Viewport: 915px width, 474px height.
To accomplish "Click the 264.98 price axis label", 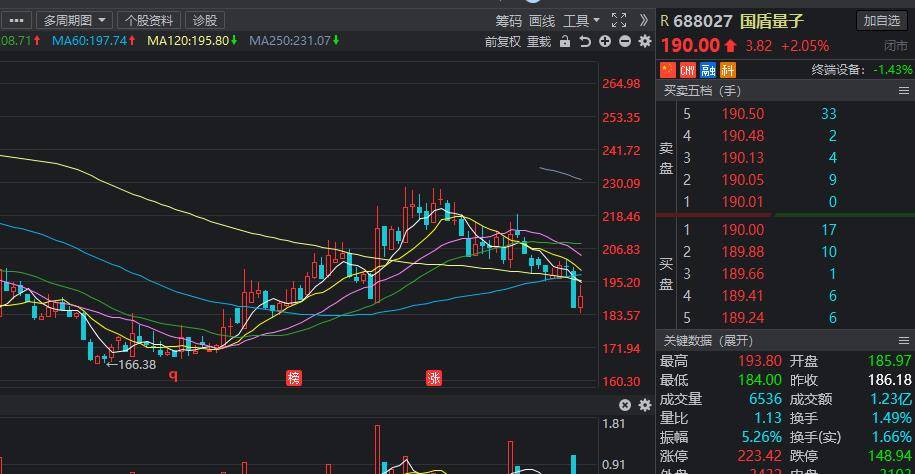I will [621, 84].
